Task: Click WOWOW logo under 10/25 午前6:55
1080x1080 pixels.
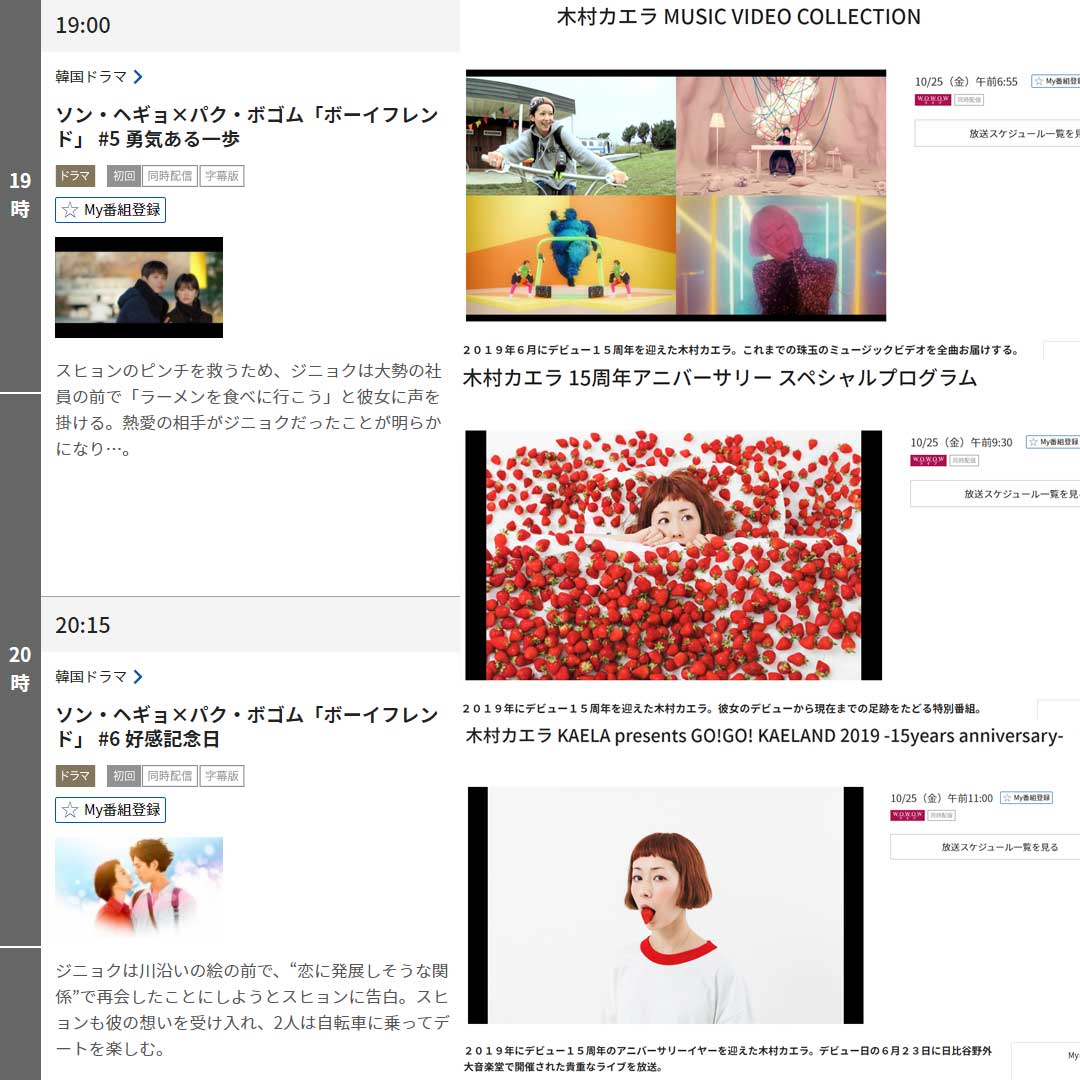Action: click(933, 99)
